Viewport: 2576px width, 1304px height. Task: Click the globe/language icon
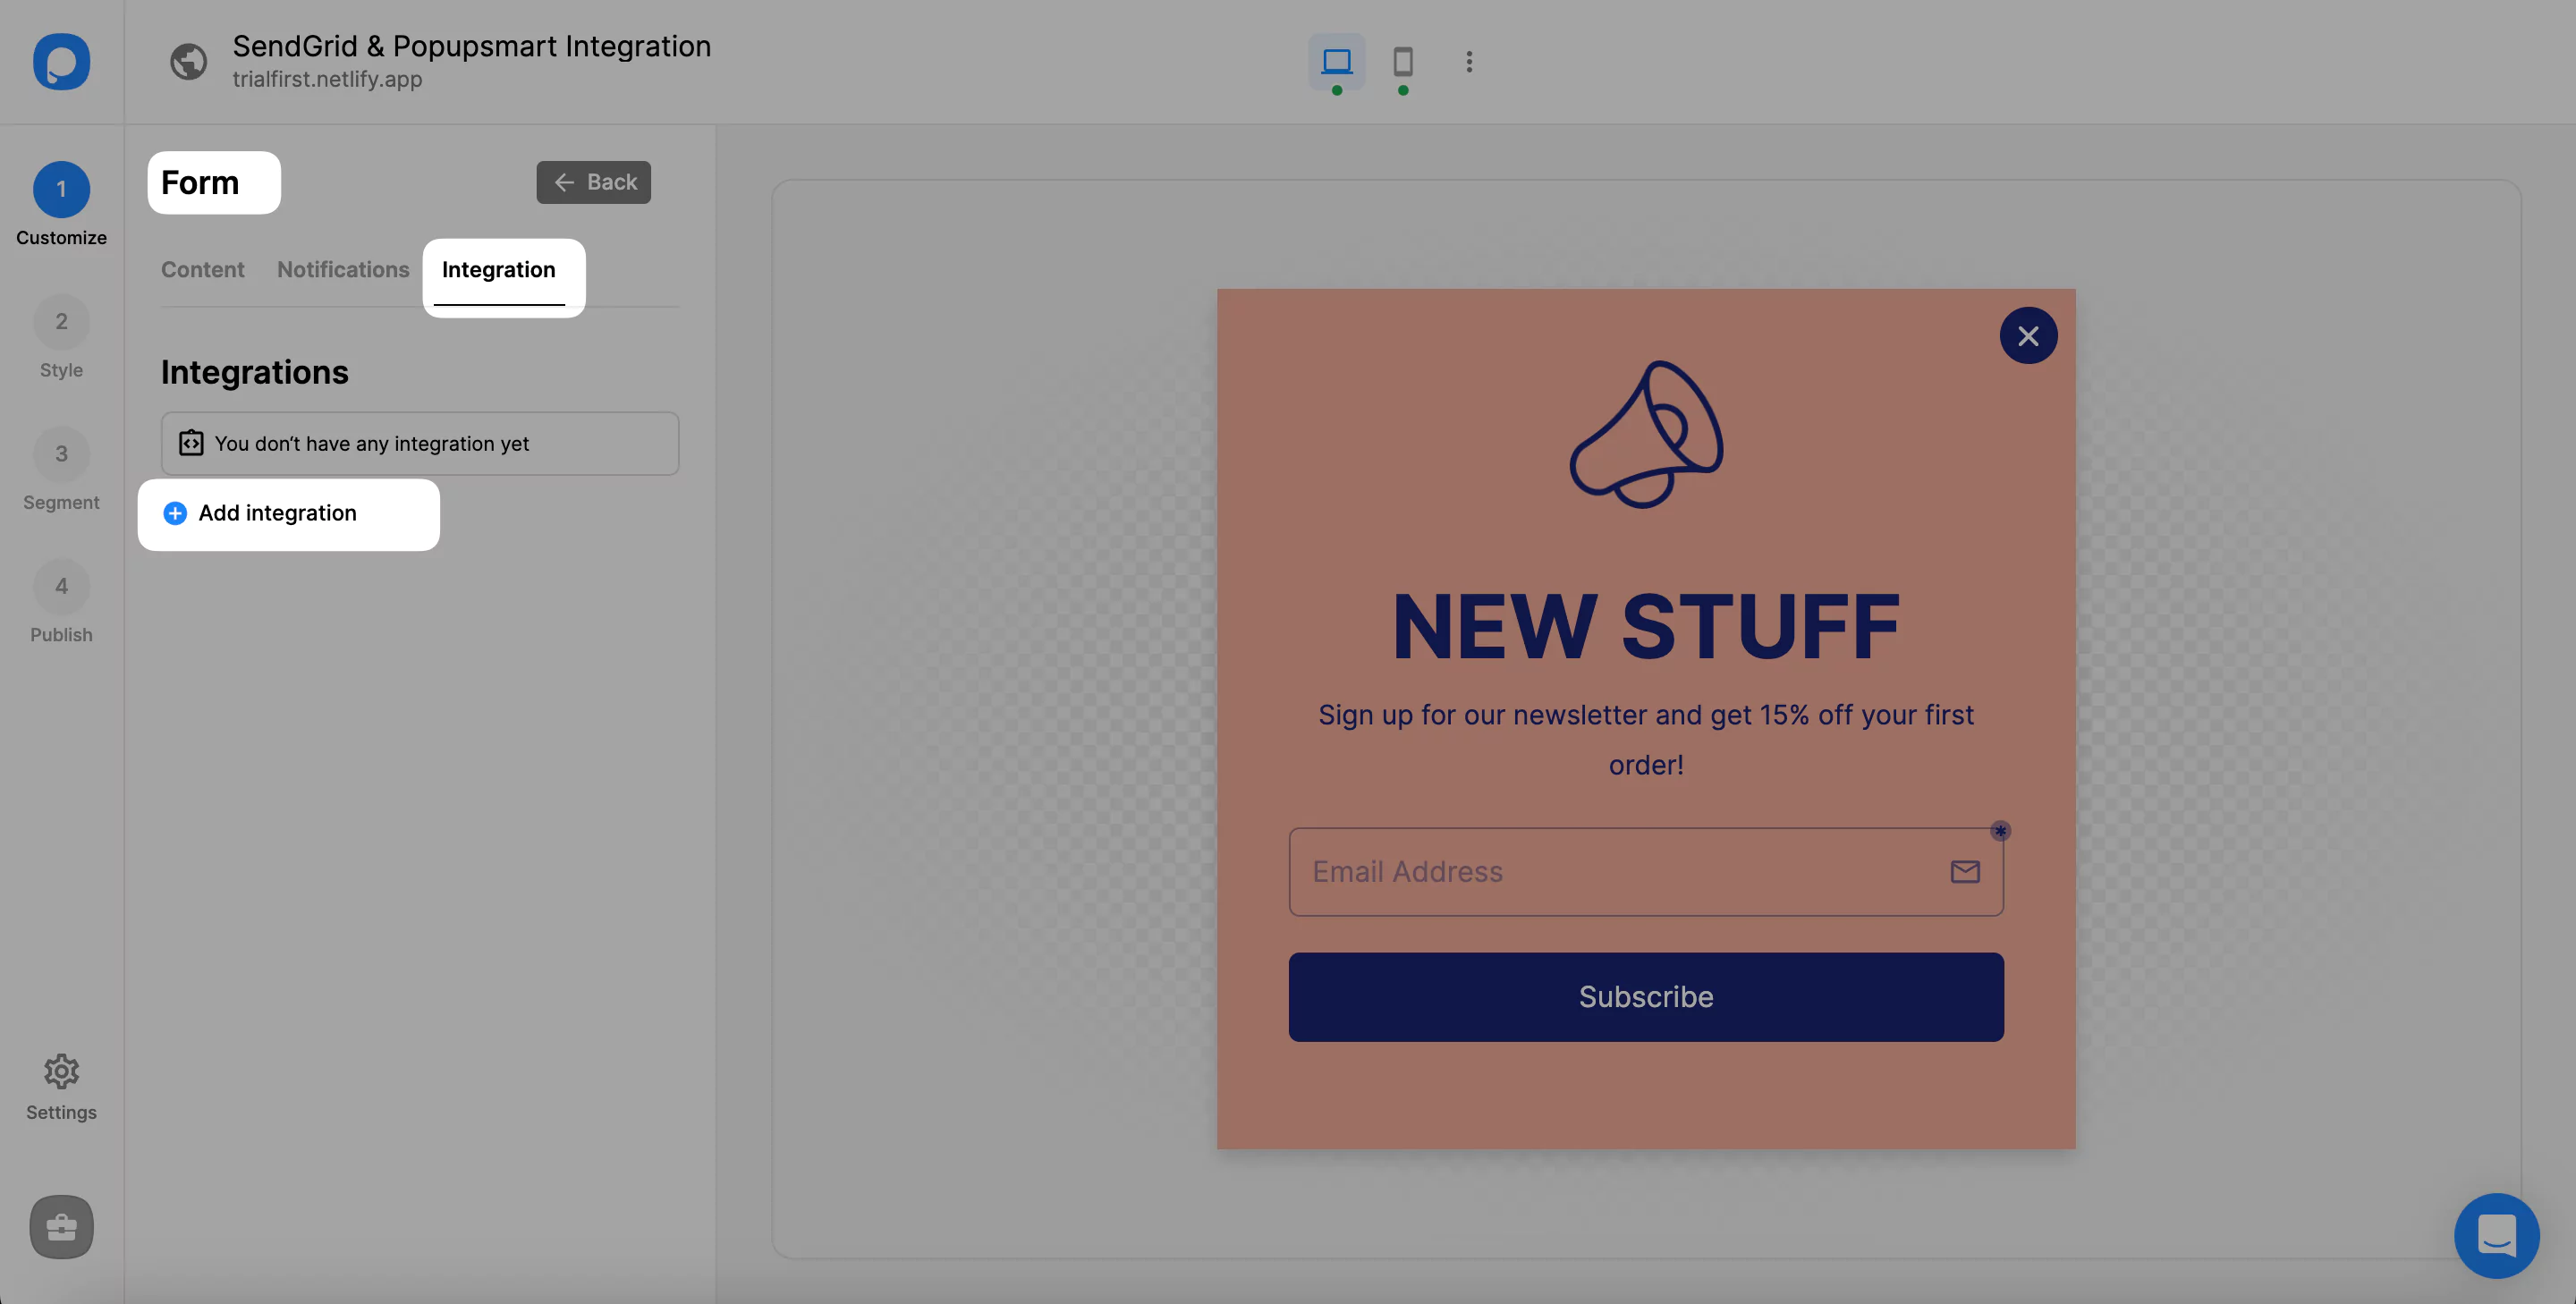coord(188,62)
